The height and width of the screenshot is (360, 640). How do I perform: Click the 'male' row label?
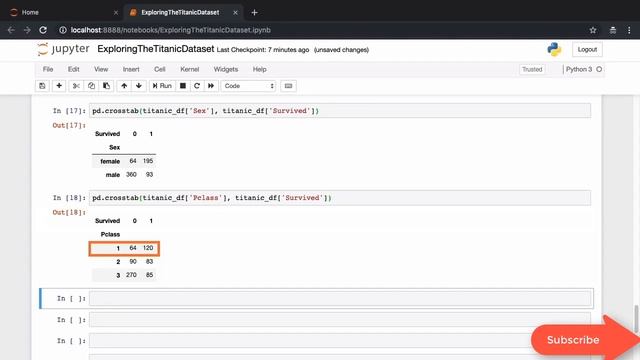point(113,175)
